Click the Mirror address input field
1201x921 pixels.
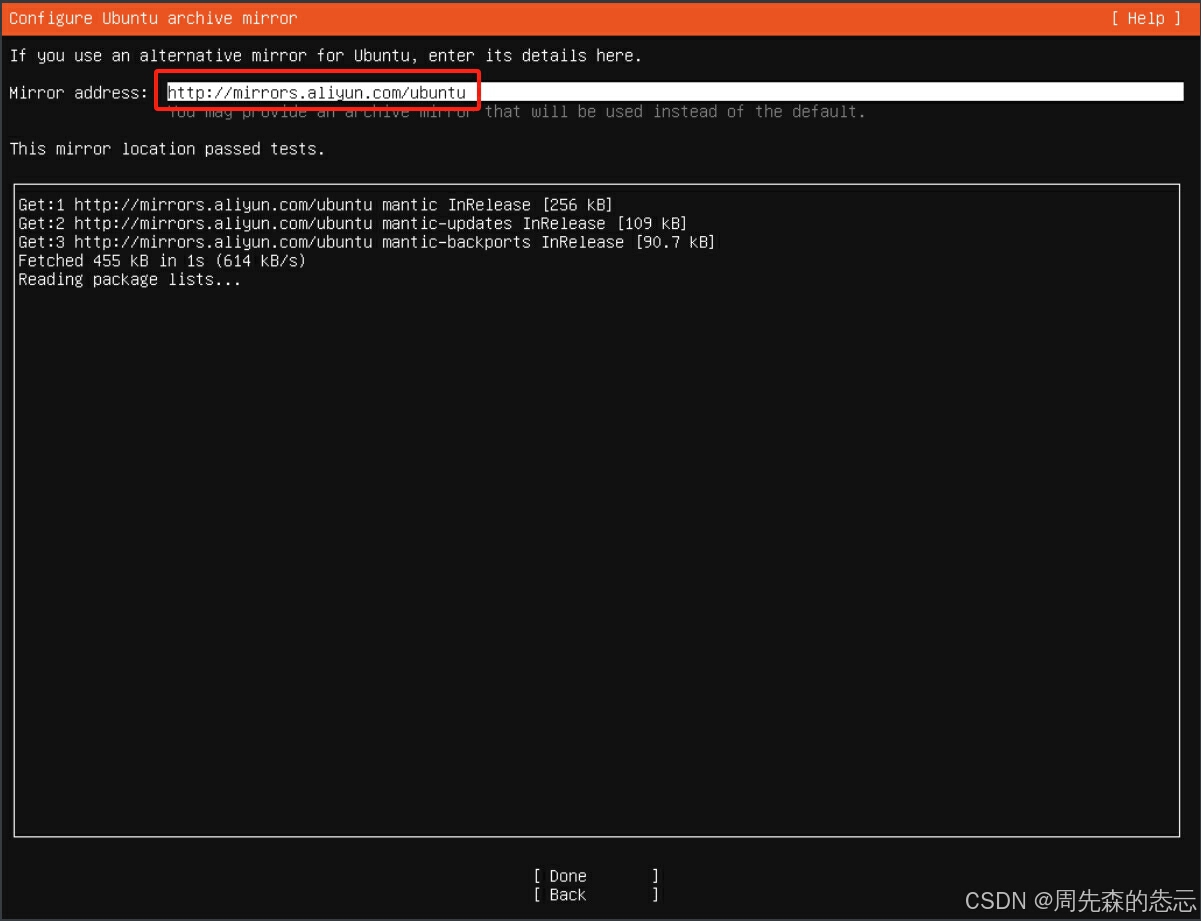pyautogui.click(x=675, y=93)
